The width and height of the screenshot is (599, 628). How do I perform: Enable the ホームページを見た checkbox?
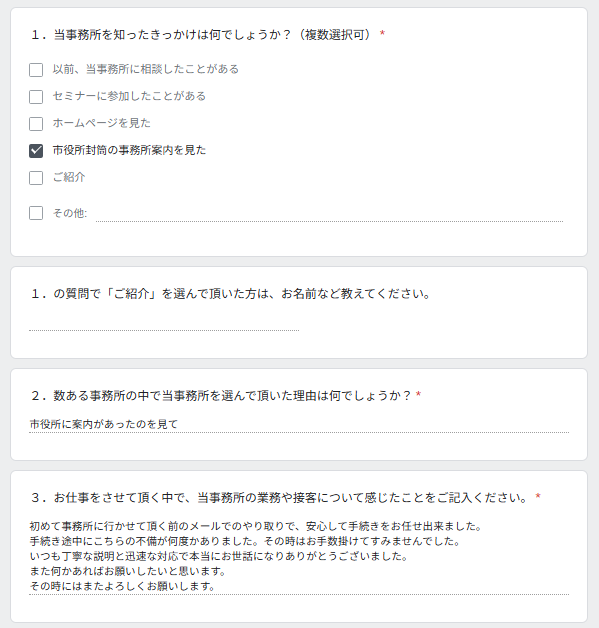click(x=36, y=124)
